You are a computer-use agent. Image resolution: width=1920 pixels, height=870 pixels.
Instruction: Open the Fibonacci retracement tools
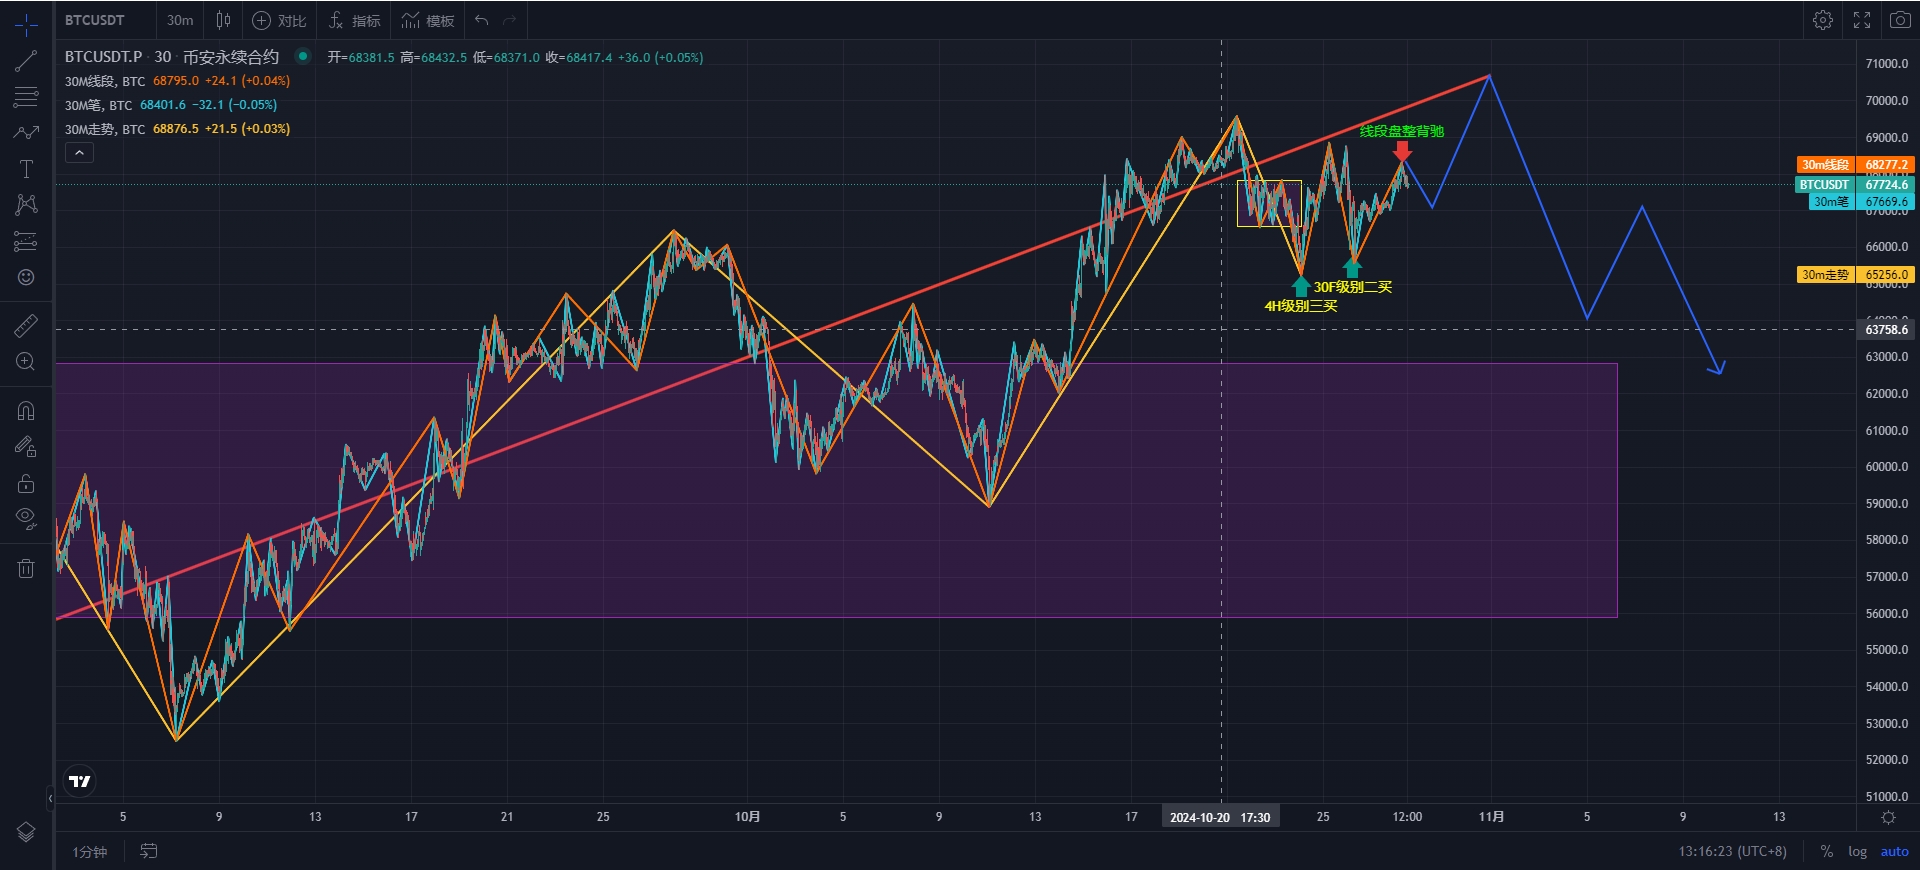26,97
